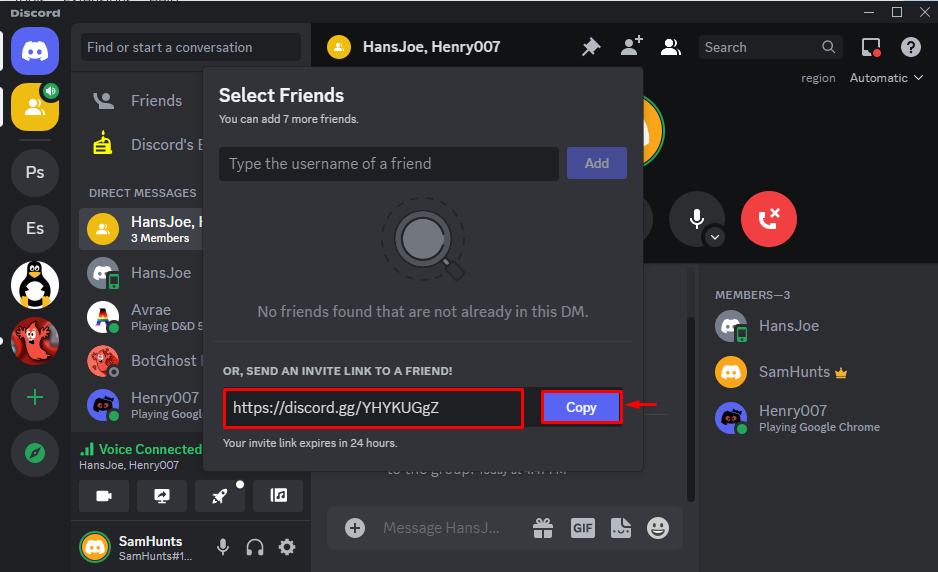Explore discoverable servers compass icon
The image size is (938, 572).
pos(35,453)
